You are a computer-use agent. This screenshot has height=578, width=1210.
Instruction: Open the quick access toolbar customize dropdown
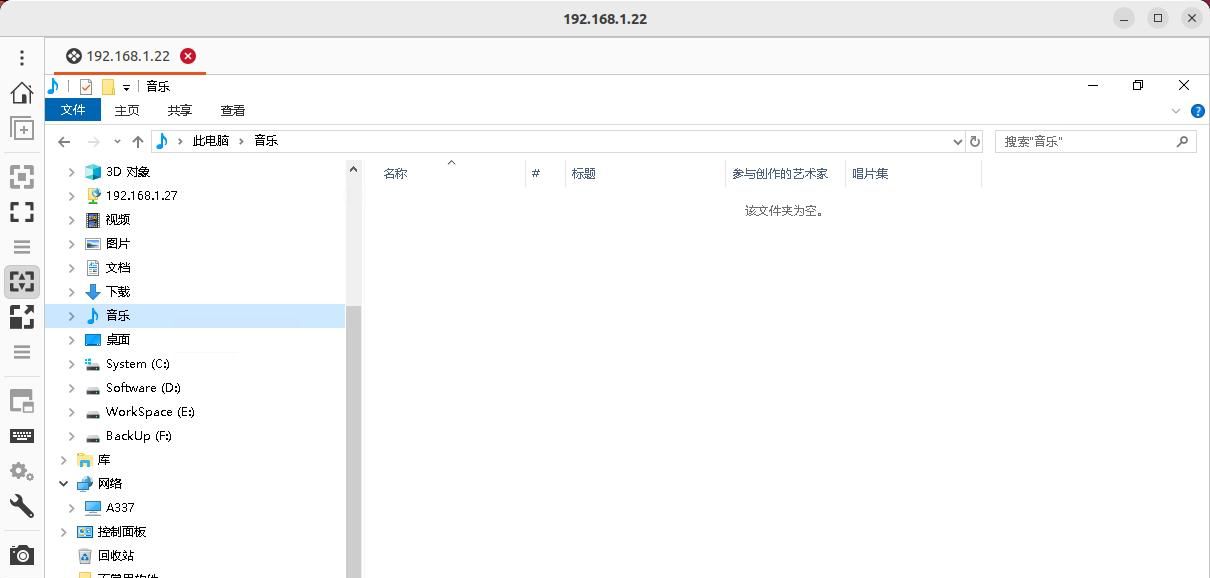click(x=126, y=87)
